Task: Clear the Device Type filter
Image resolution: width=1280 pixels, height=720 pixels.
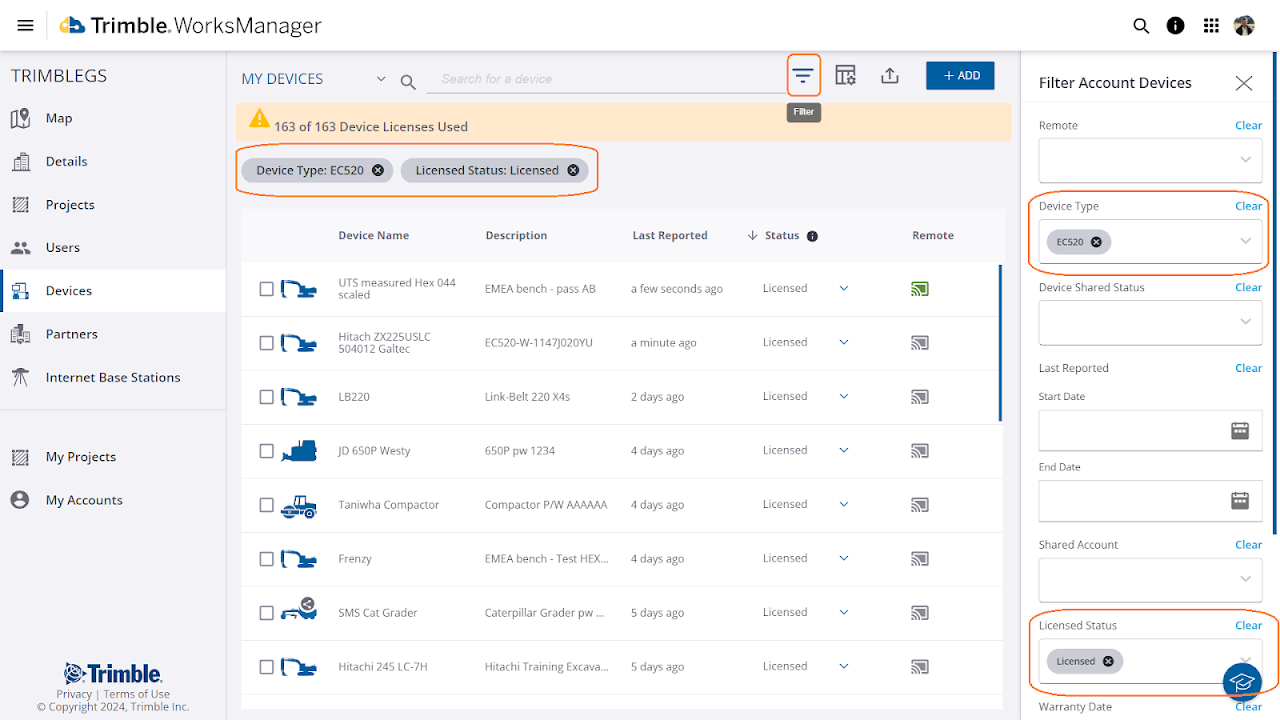Action: click(x=1248, y=206)
